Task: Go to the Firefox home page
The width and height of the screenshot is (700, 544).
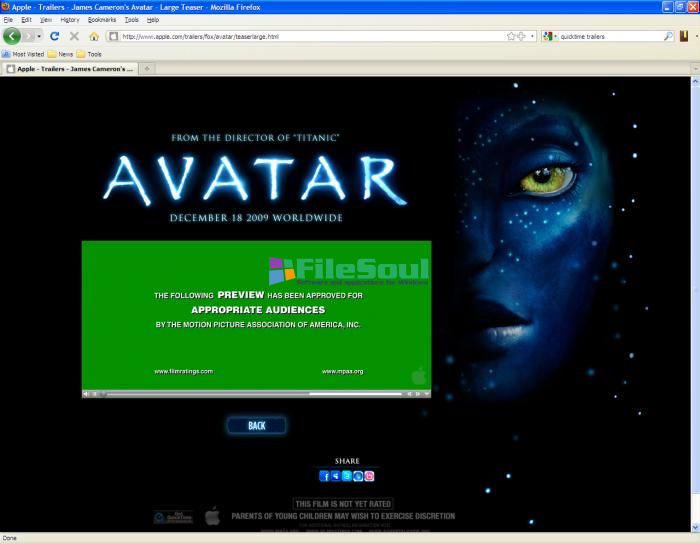Action: point(94,36)
